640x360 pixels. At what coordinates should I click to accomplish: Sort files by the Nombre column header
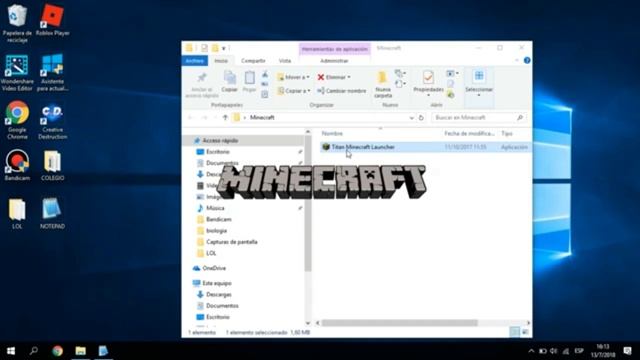tap(332, 133)
